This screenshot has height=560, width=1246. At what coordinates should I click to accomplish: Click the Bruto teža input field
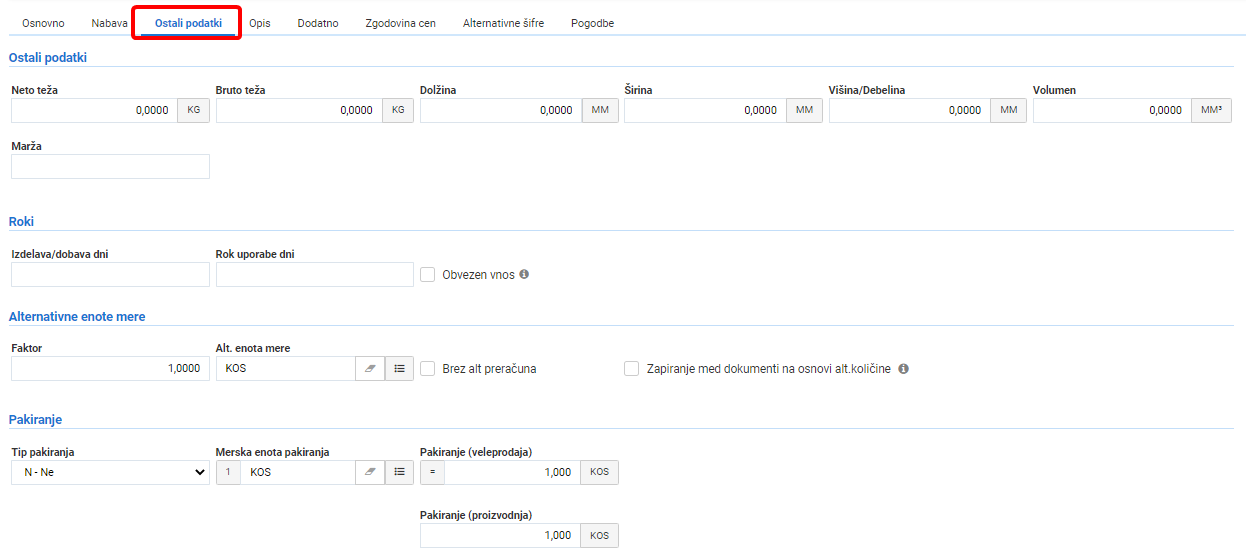point(299,110)
